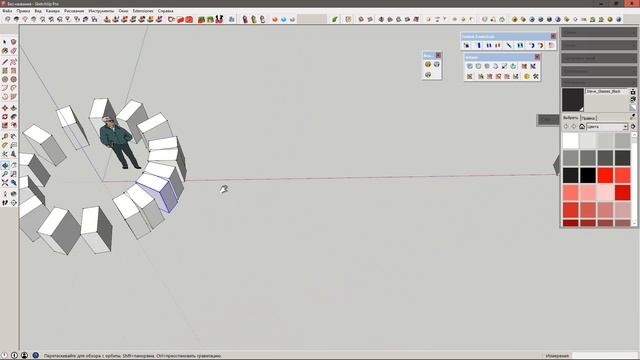Viewport: 640px width, 360px height.
Task: Open the Правка menu
Action: (x=23, y=11)
